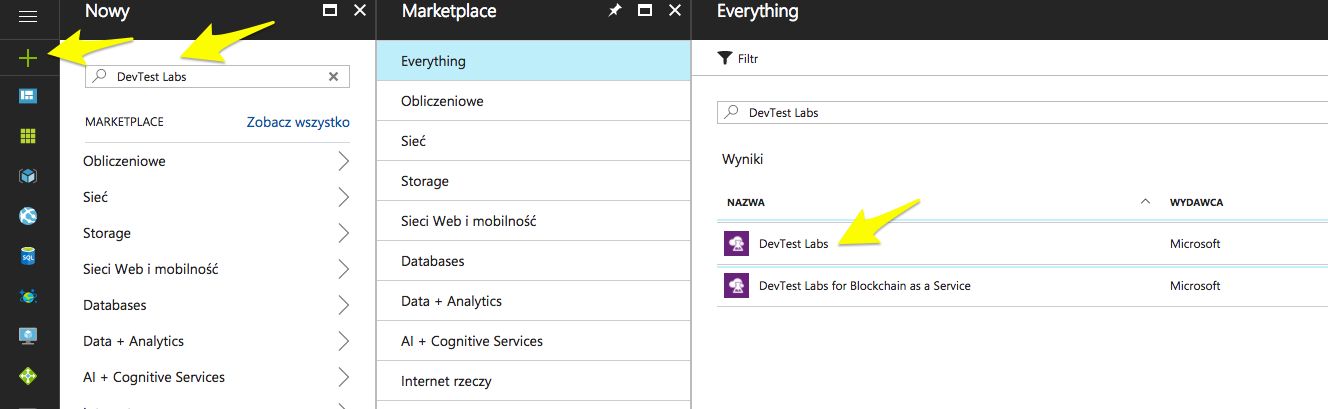Open the All resources grid icon
Screen dimensions: 1328x409
coord(28,136)
